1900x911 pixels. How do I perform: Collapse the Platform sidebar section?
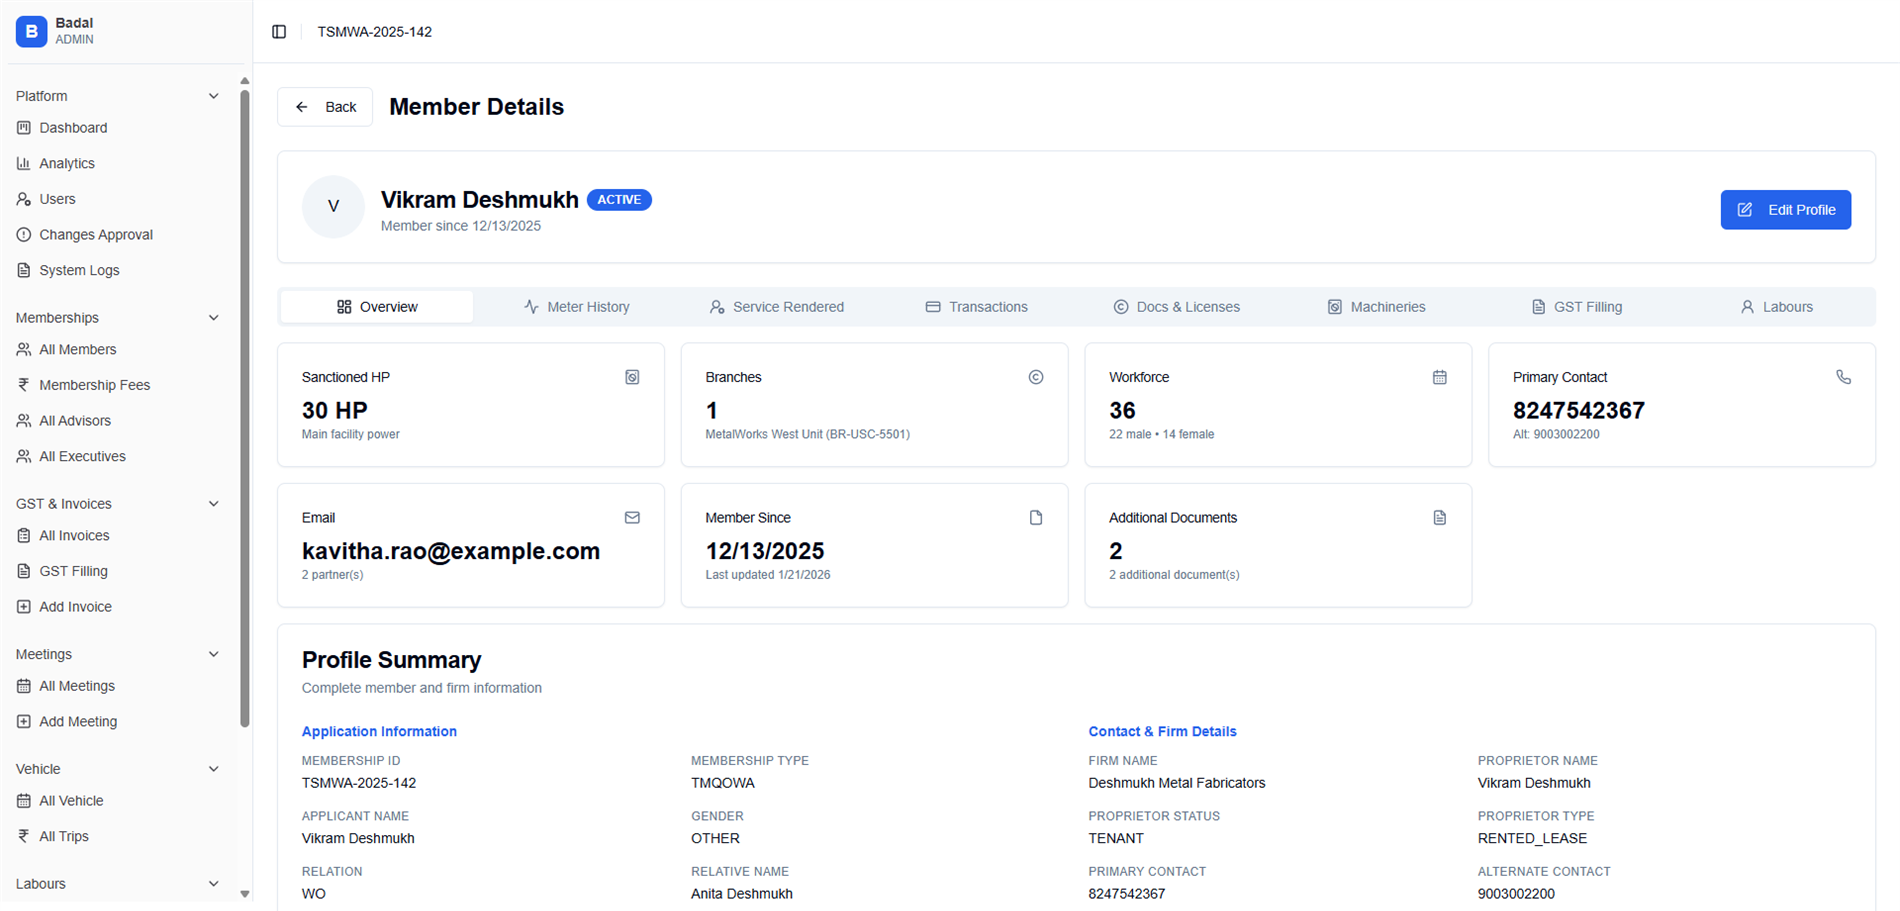[213, 96]
